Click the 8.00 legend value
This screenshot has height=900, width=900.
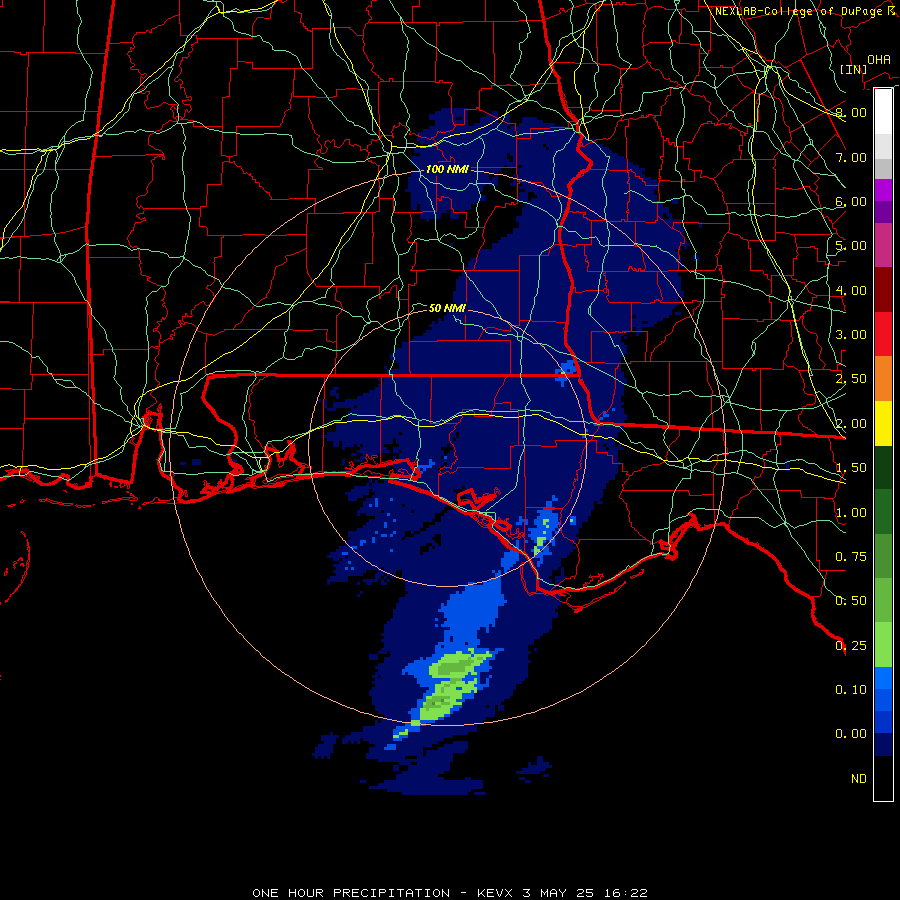pos(851,112)
